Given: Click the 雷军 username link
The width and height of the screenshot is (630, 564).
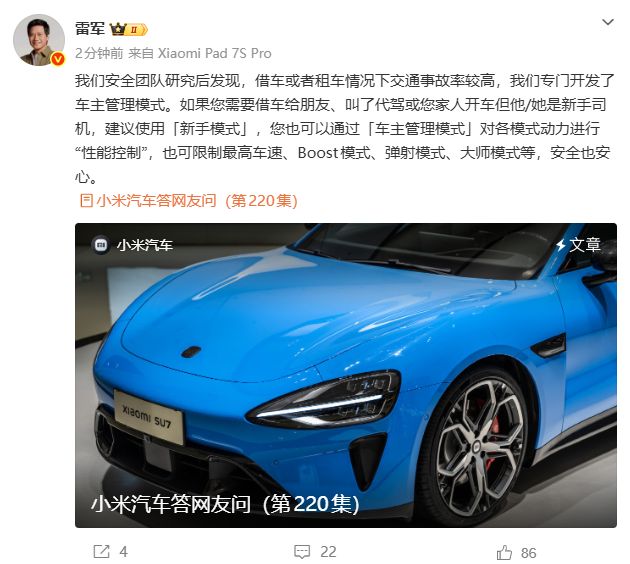Looking at the screenshot, I should click(90, 29).
